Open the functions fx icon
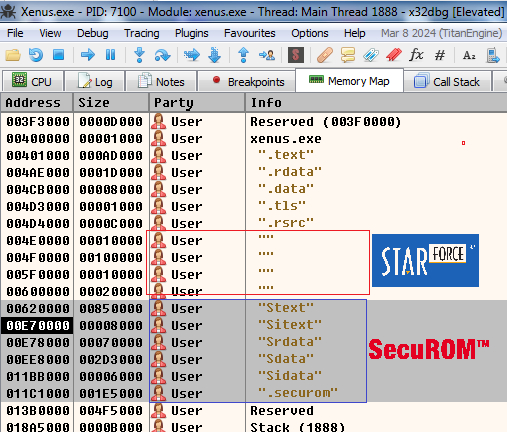The image size is (507, 432). [x=416, y=55]
